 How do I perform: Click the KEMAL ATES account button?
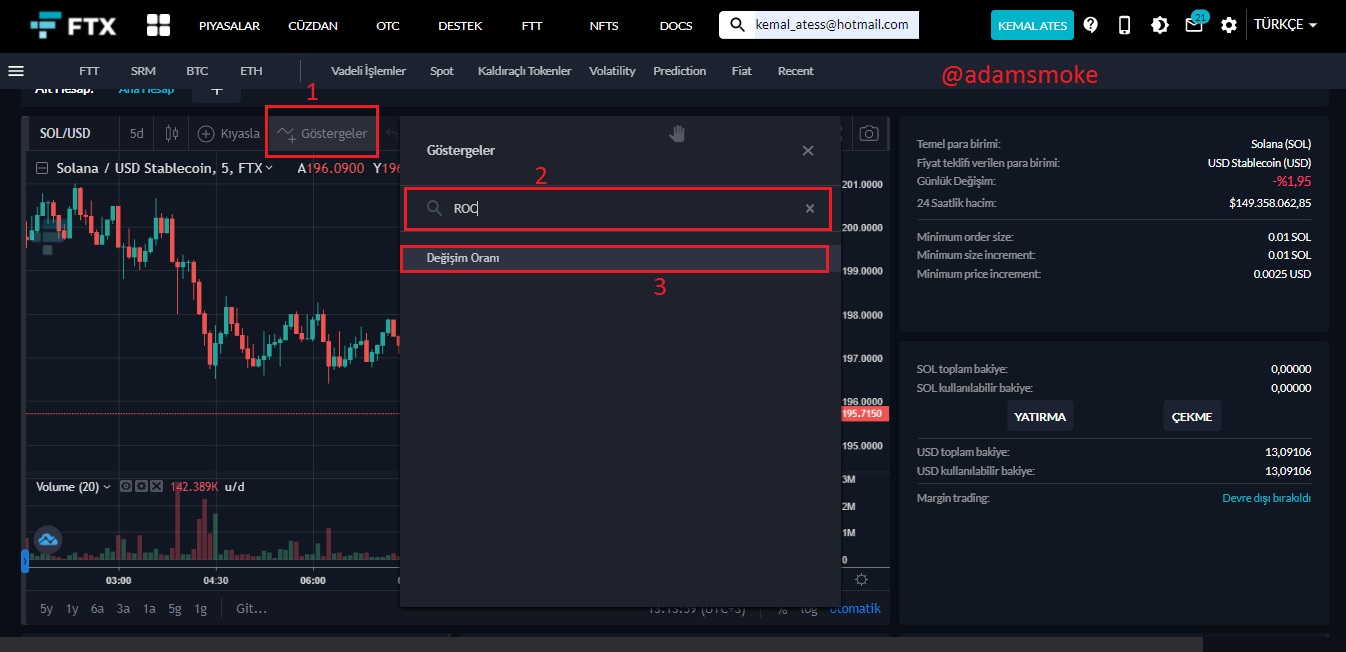pyautogui.click(x=1032, y=25)
